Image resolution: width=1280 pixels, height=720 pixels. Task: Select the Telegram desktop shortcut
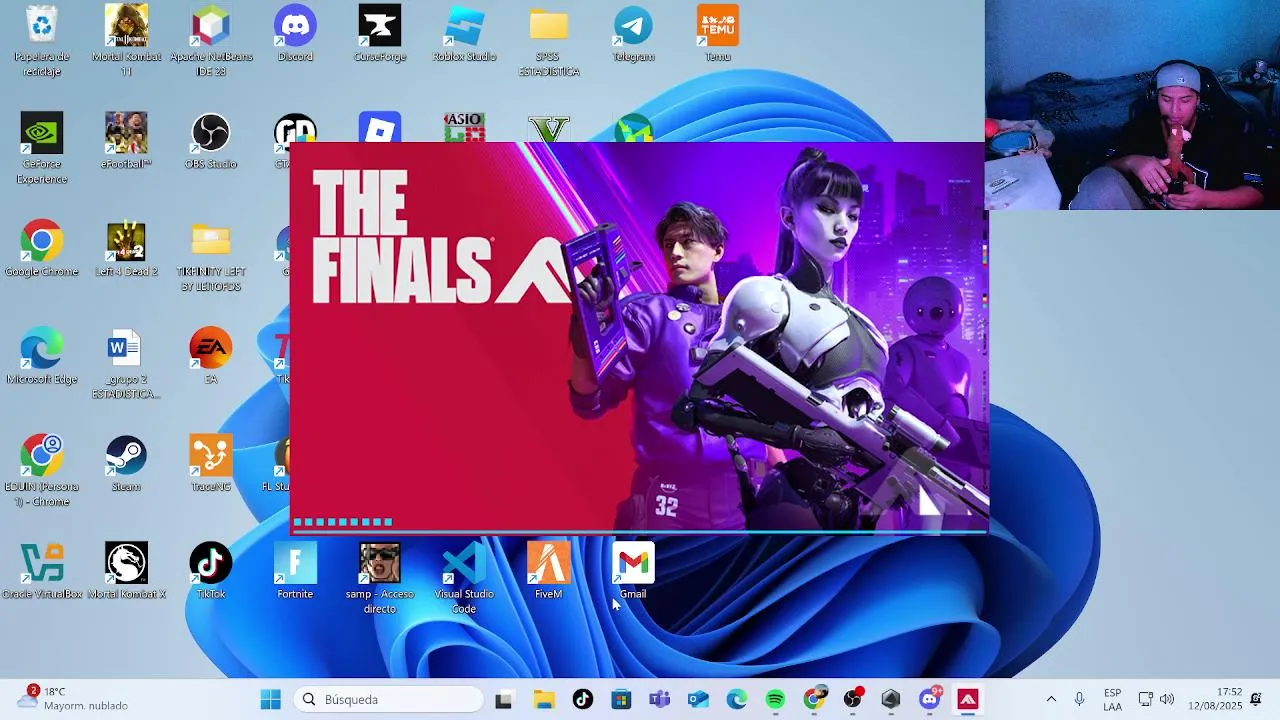tap(633, 35)
